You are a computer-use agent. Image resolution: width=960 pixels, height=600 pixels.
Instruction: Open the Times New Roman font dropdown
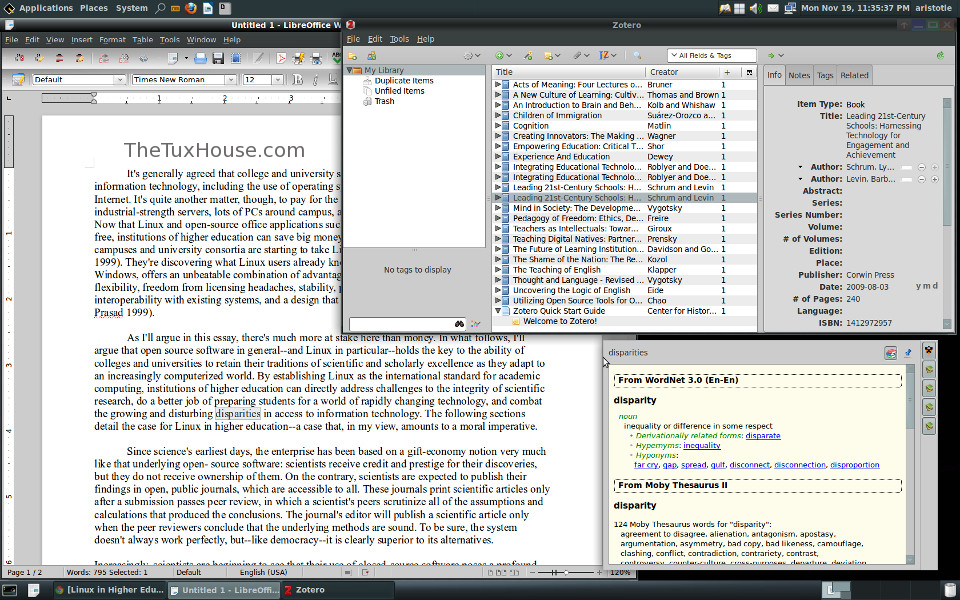(232, 79)
